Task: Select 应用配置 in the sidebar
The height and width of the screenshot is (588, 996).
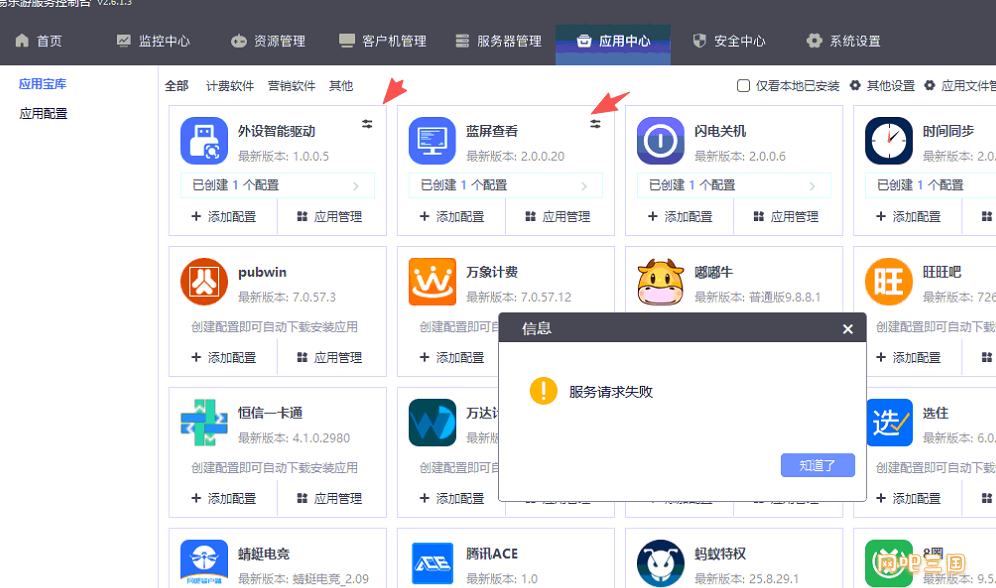Action: tap(43, 114)
